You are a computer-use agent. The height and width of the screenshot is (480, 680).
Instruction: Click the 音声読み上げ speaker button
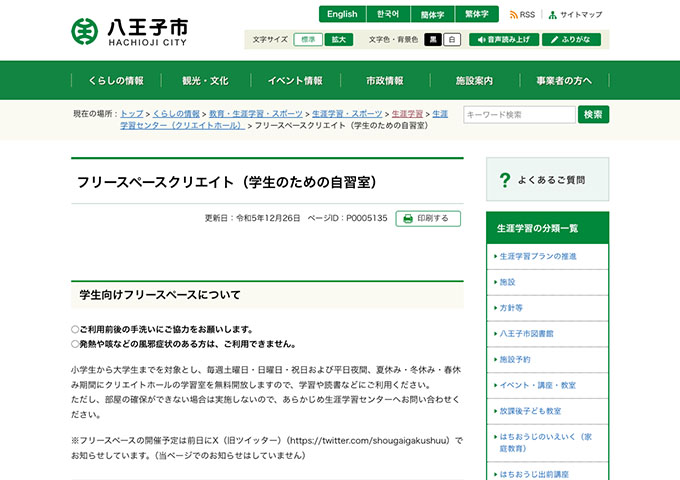(x=504, y=39)
